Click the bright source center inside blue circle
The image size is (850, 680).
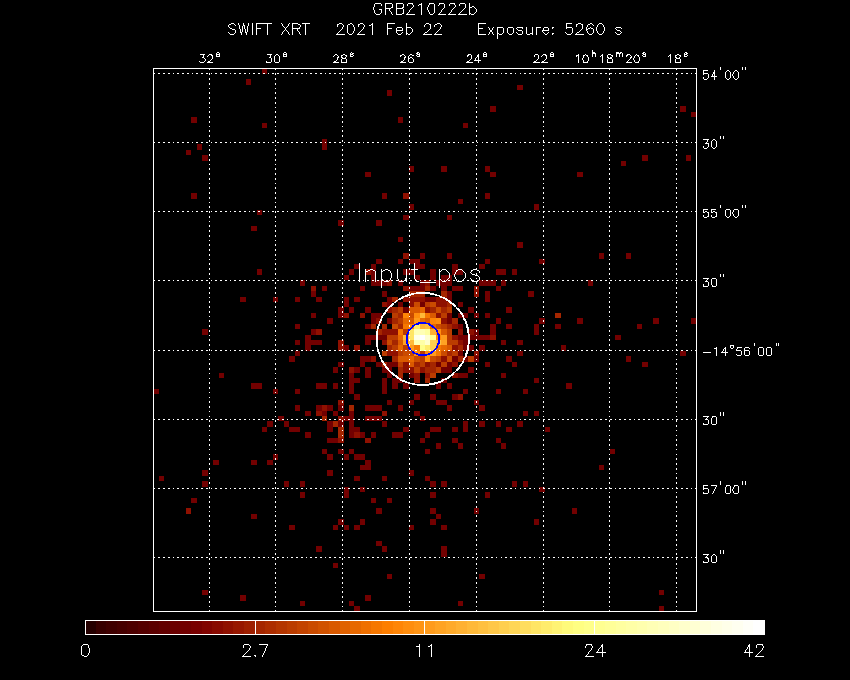point(423,338)
